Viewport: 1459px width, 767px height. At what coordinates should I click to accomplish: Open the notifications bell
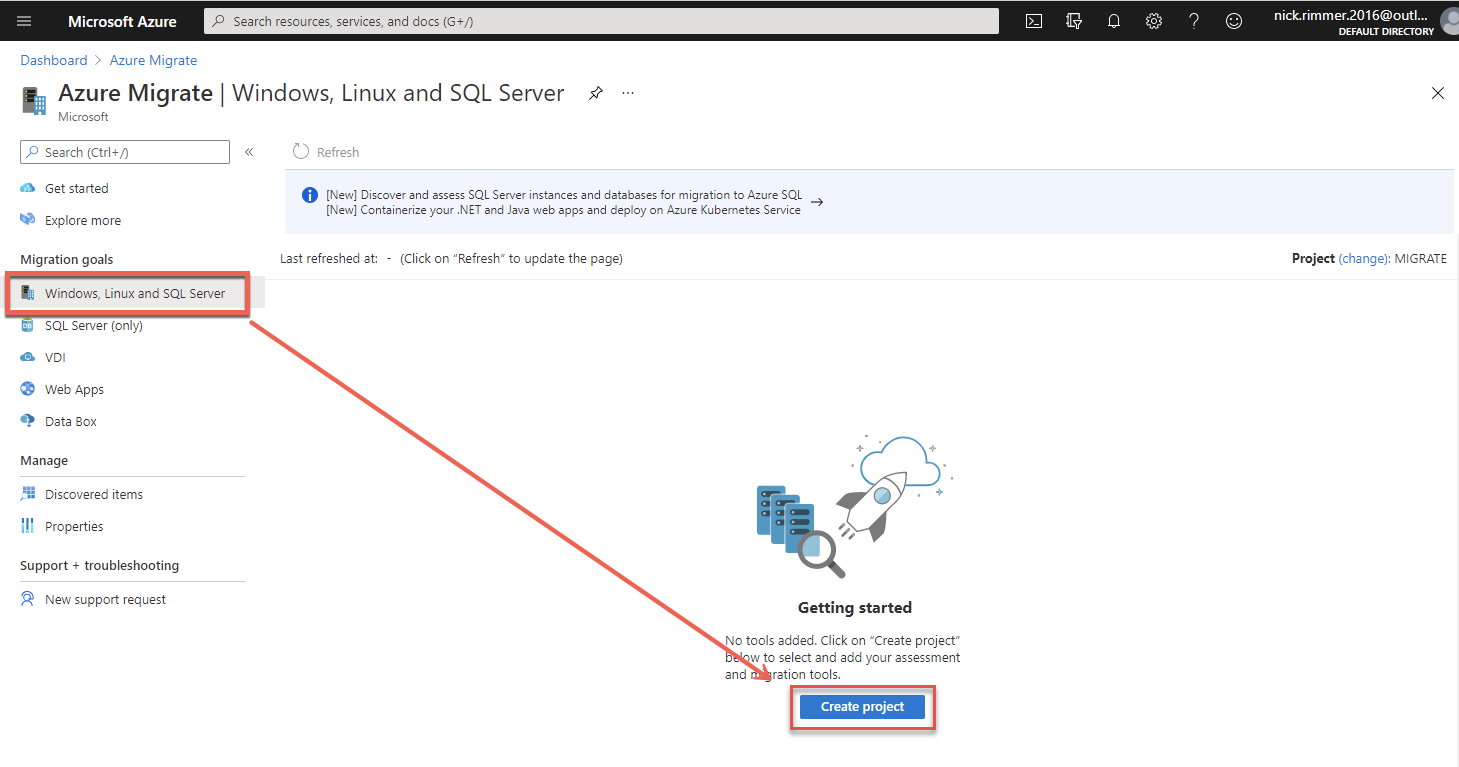click(1114, 21)
